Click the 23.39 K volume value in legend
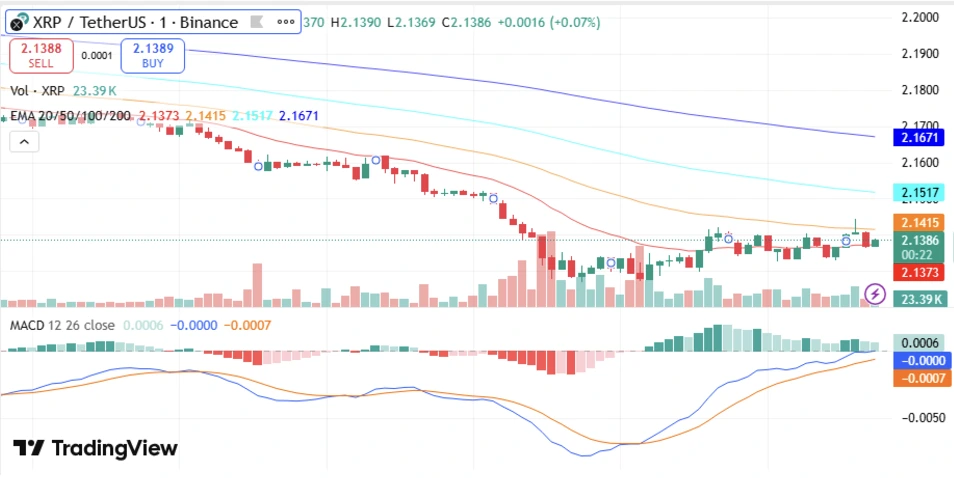 click(x=95, y=91)
